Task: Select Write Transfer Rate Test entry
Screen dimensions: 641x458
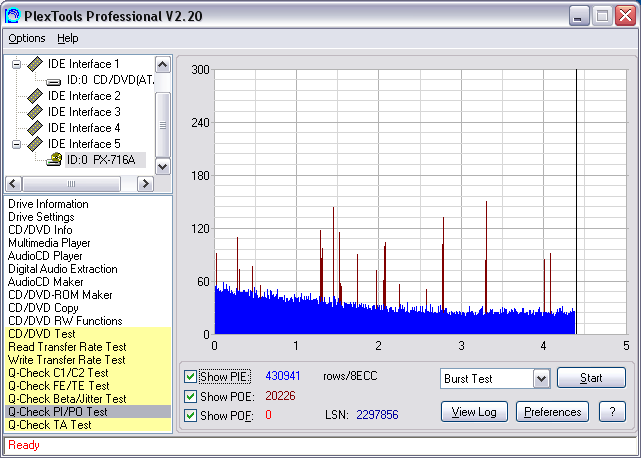Action: 88,360
